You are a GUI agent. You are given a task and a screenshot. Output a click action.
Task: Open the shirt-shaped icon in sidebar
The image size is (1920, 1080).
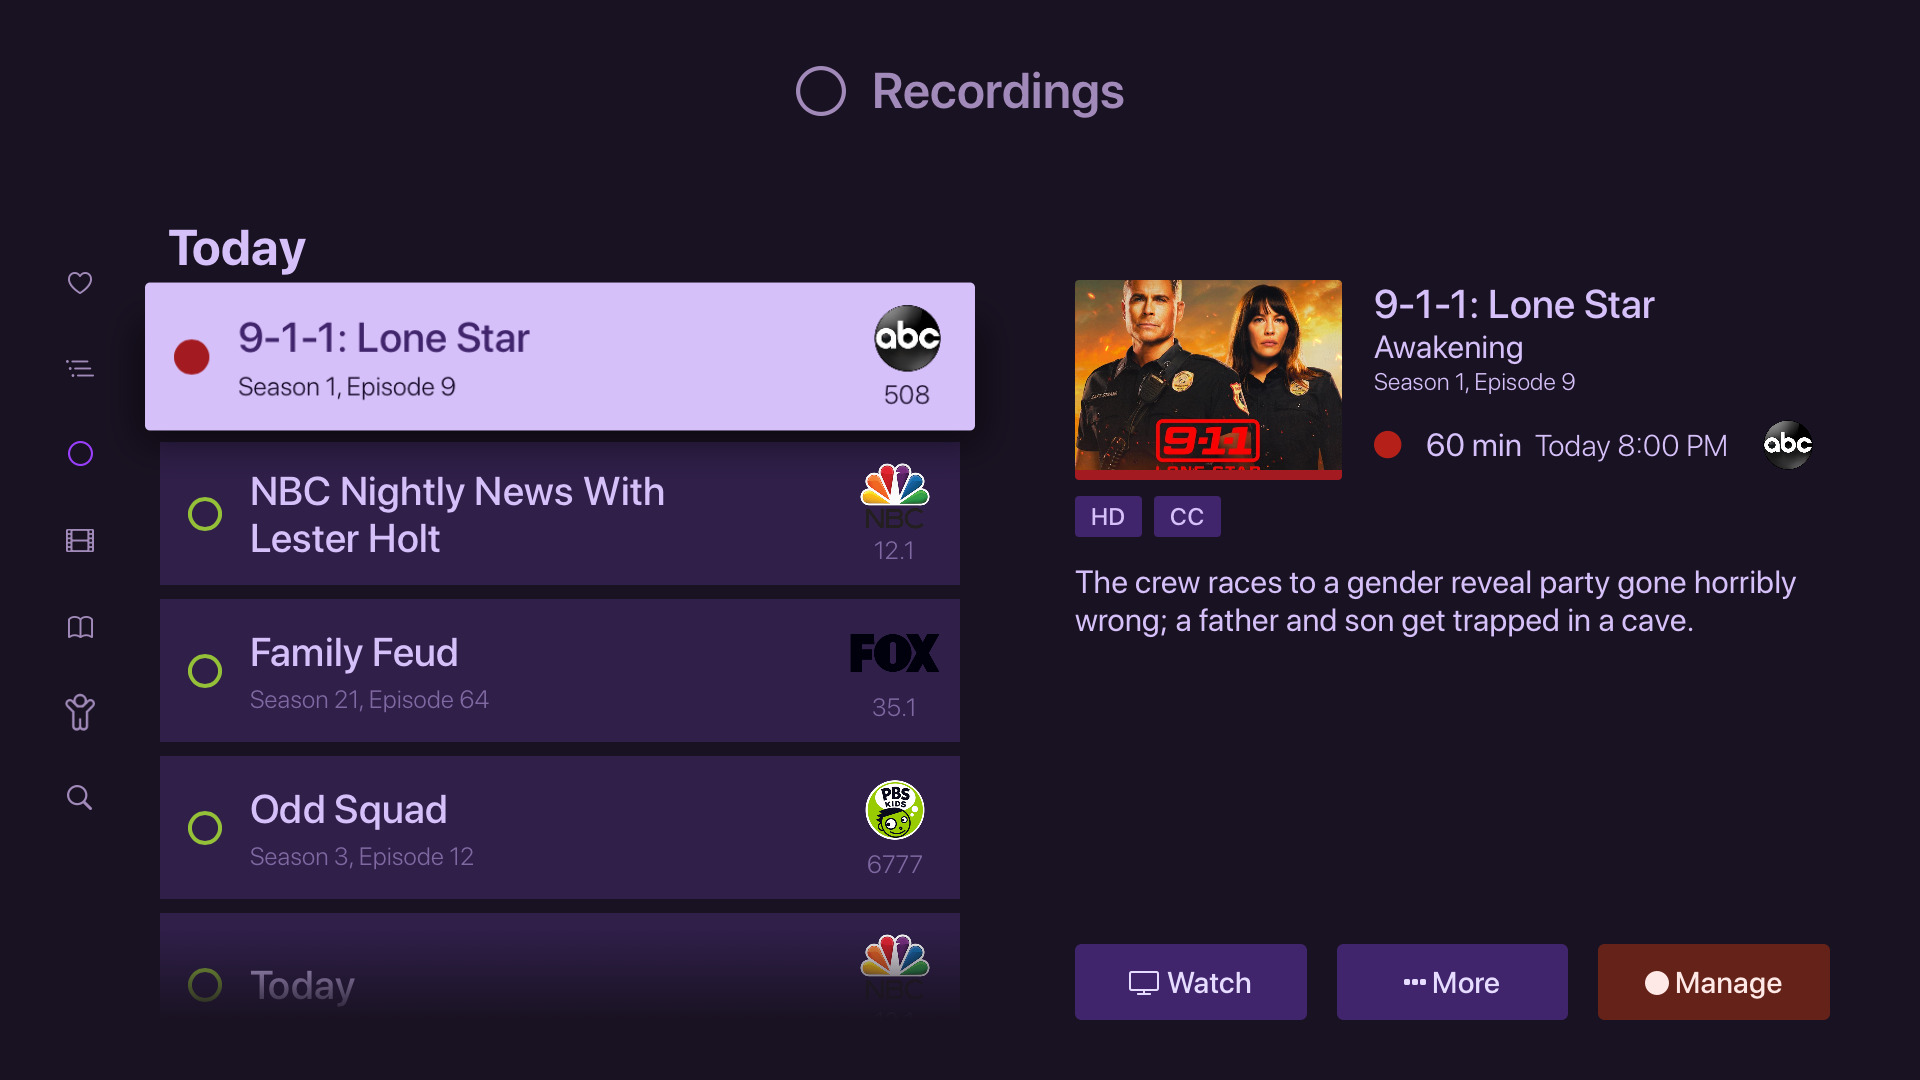tap(80, 713)
